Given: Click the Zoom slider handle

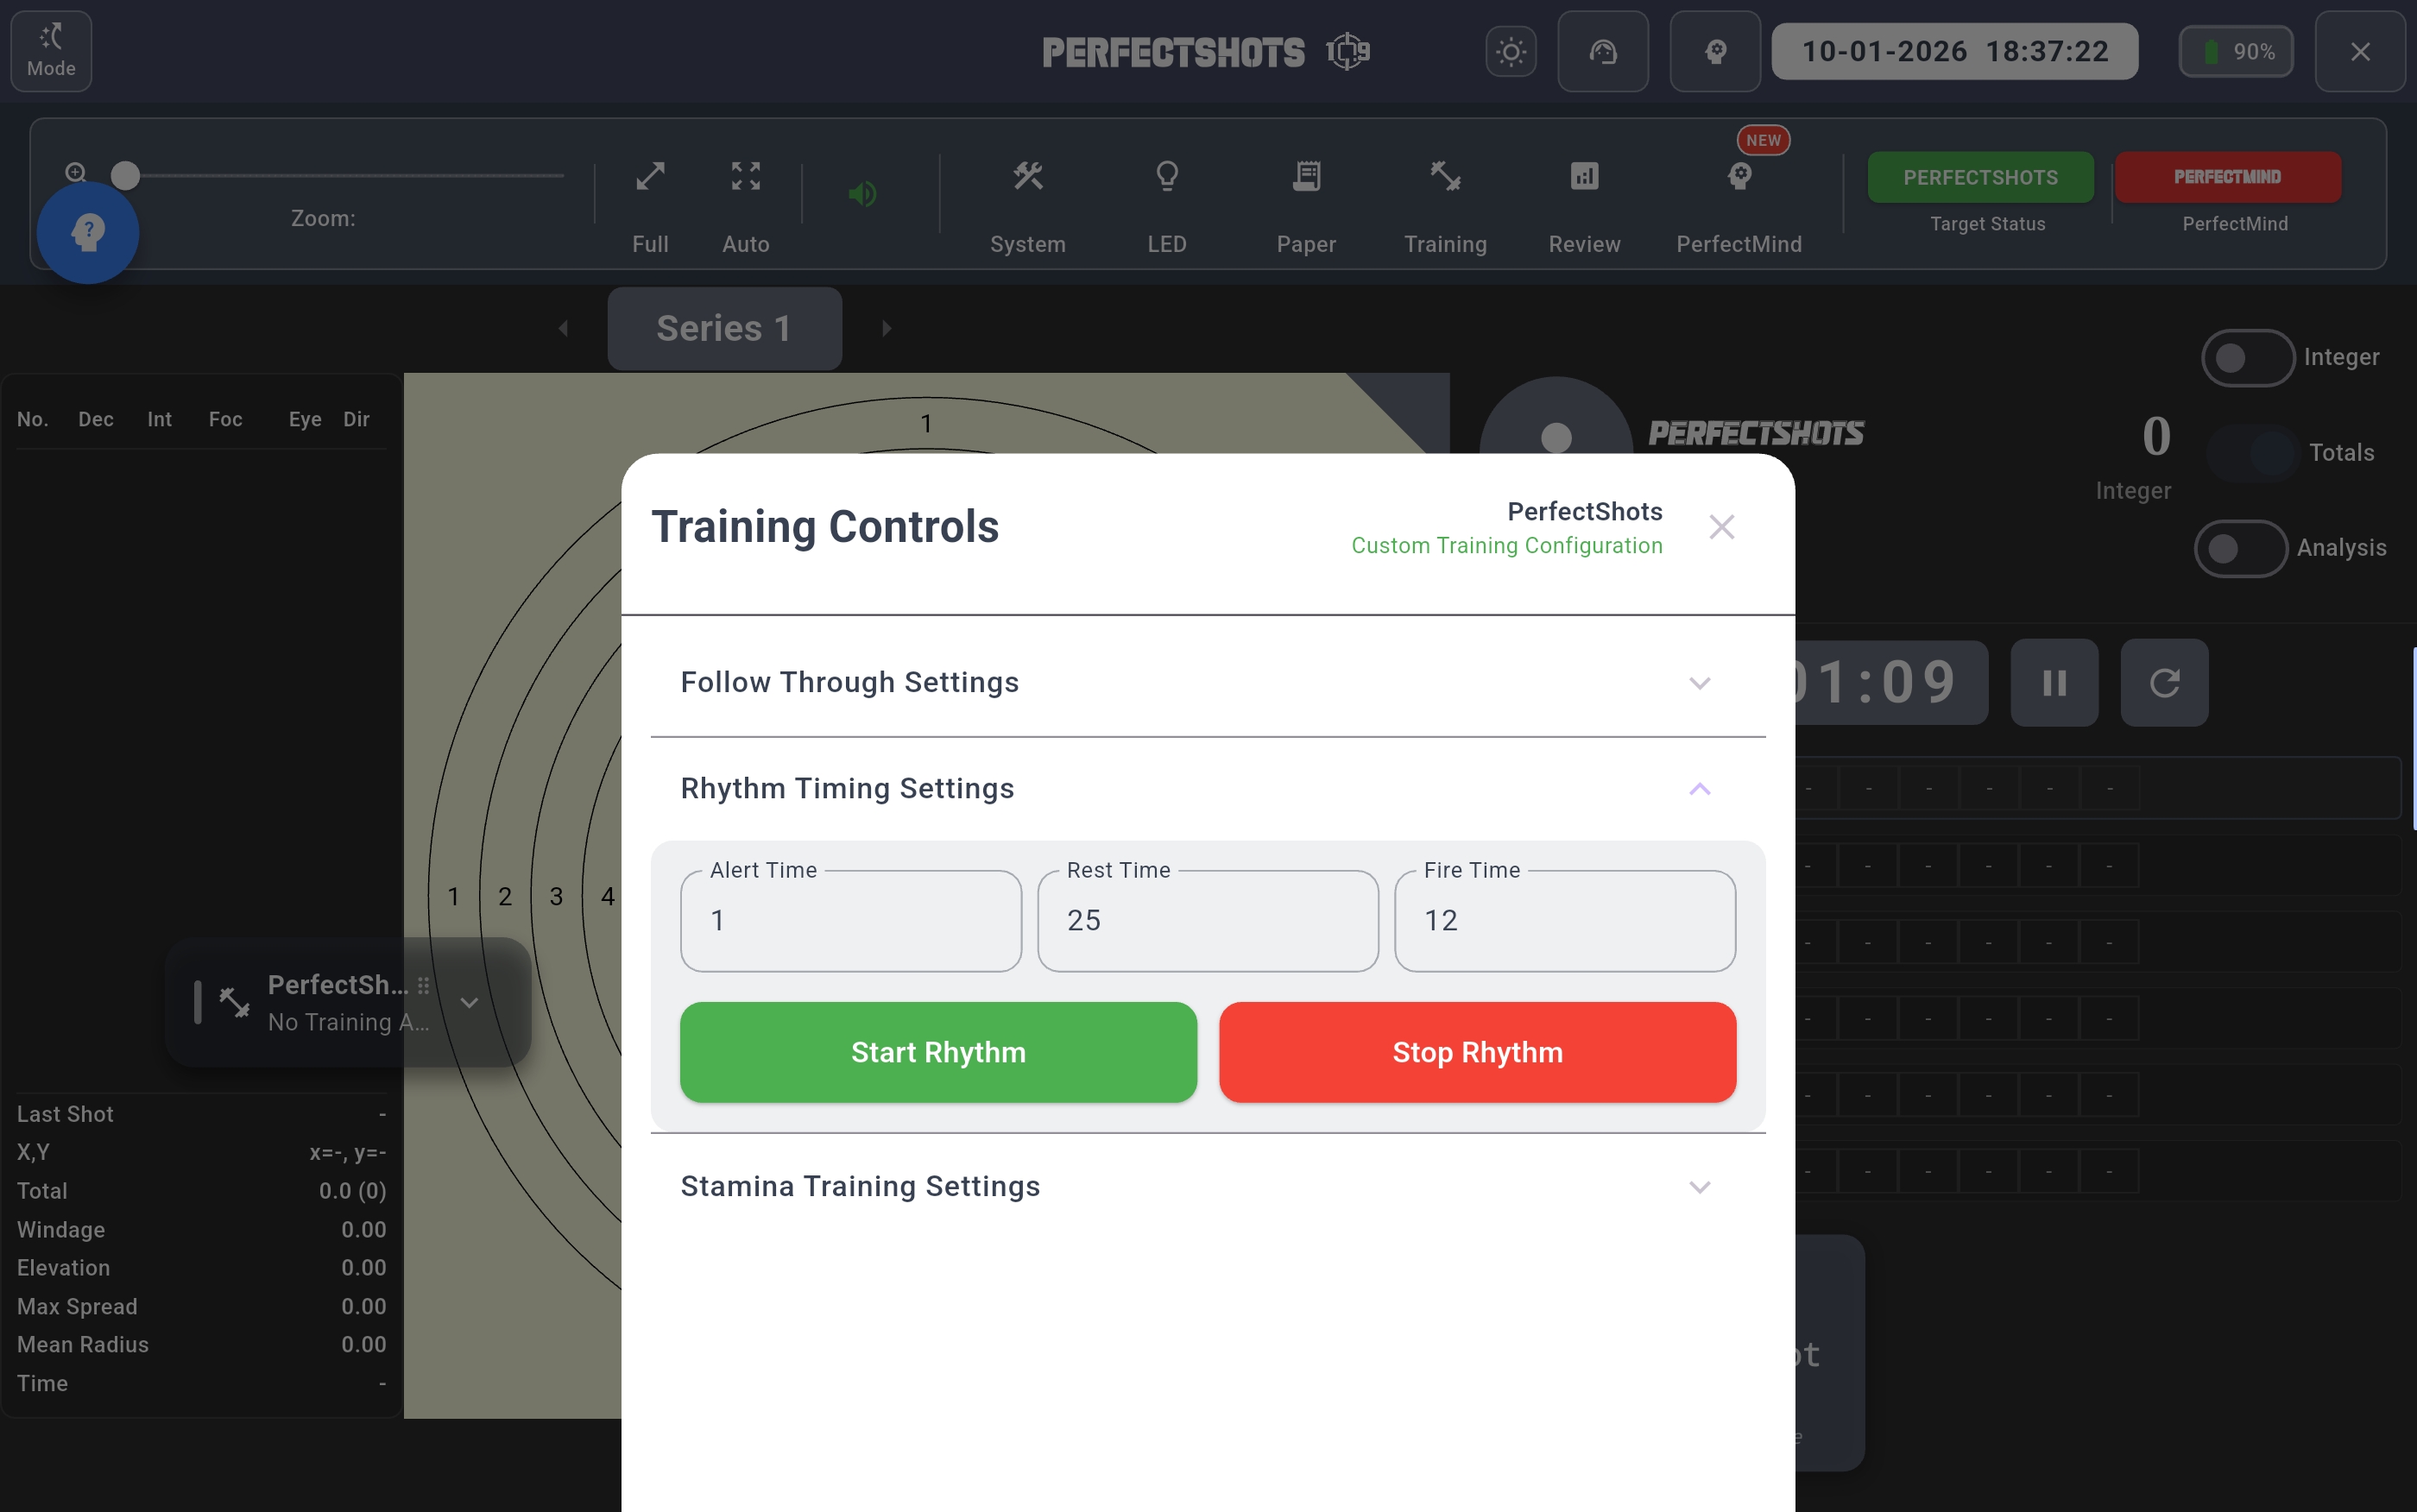Looking at the screenshot, I should (x=125, y=176).
